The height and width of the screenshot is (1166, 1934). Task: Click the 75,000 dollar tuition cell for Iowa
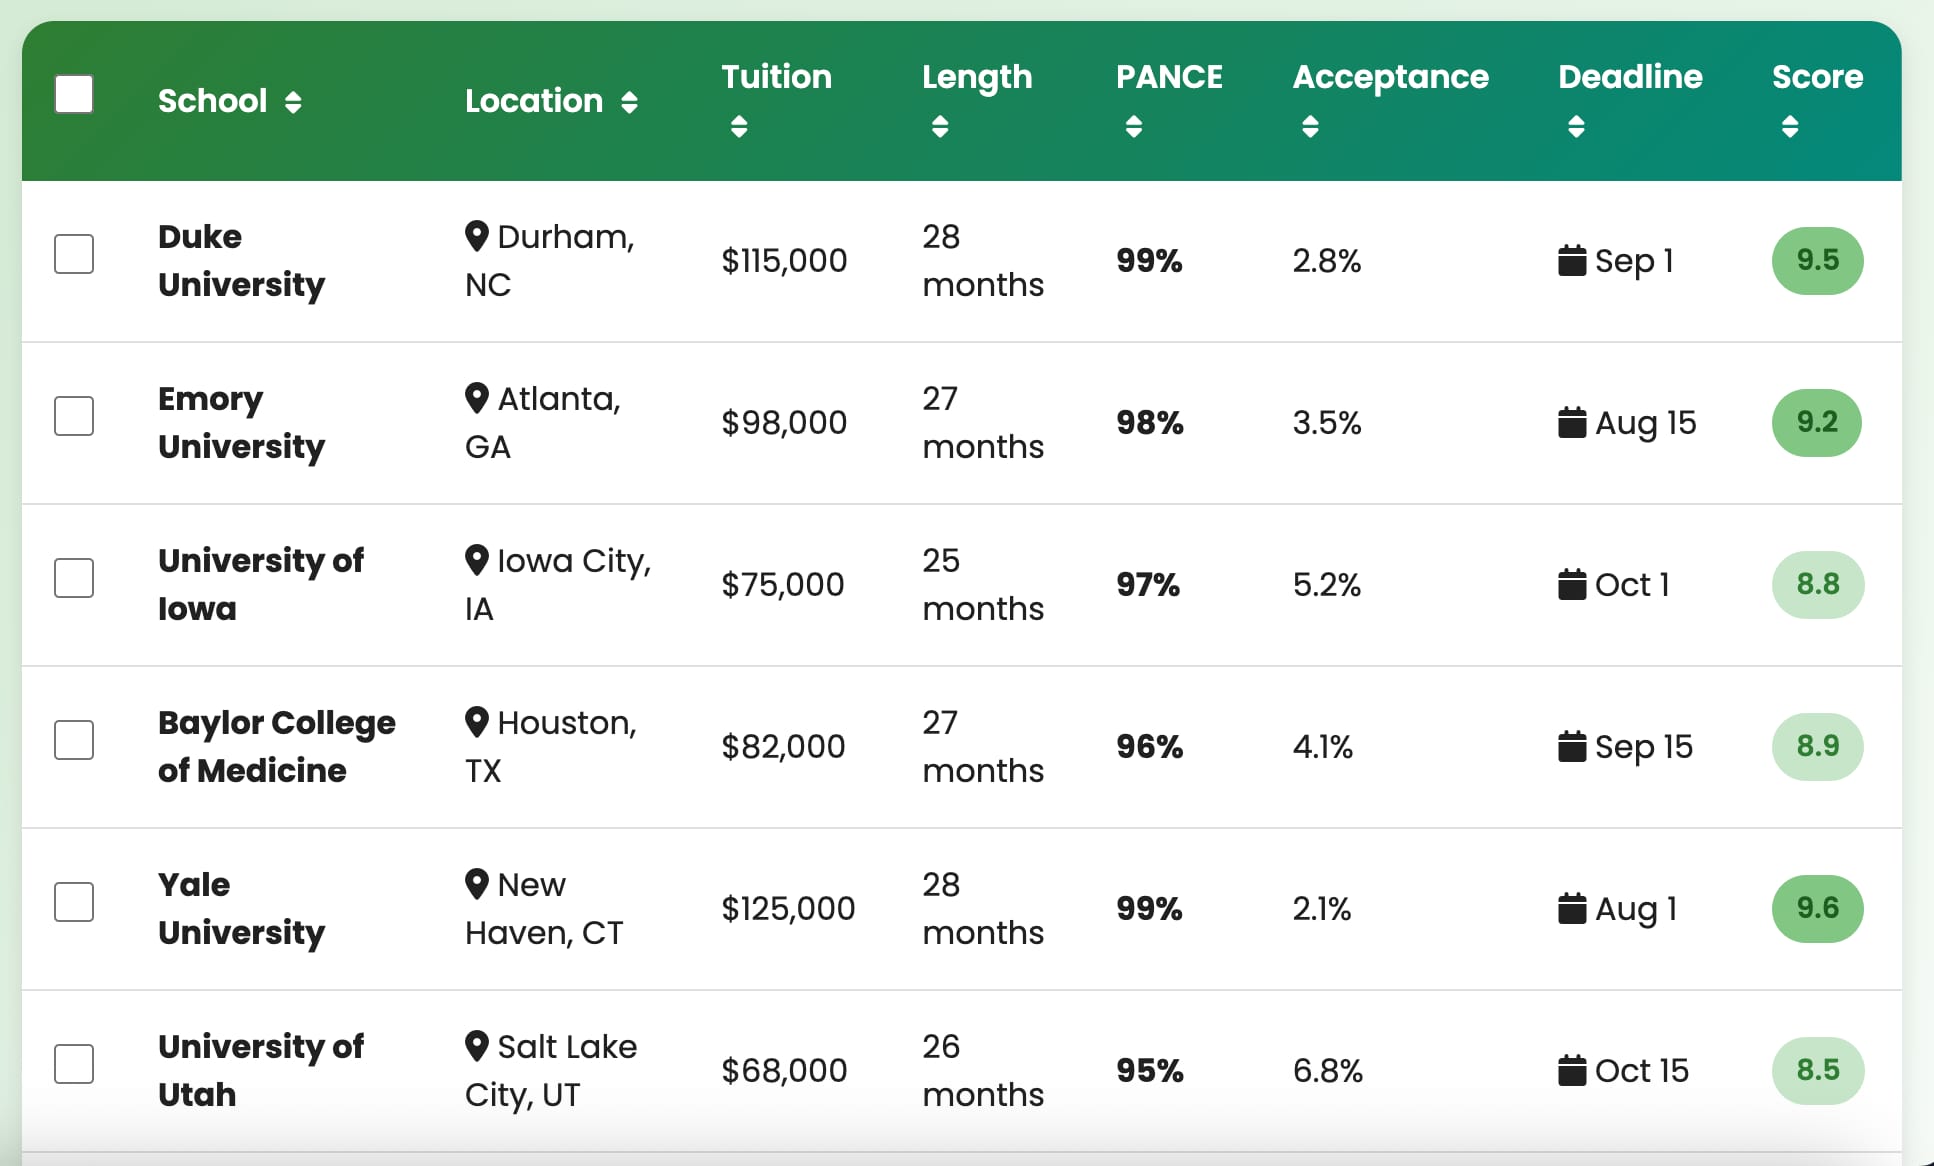point(783,584)
